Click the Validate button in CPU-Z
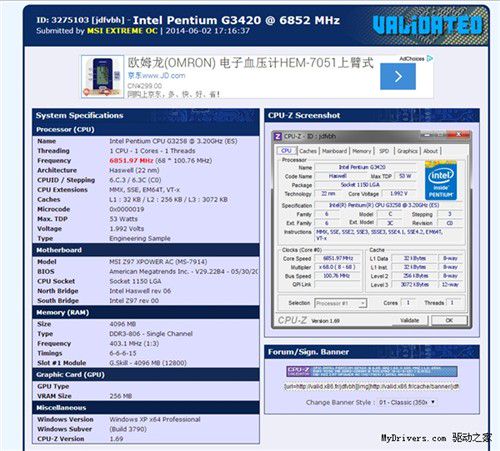 (x=409, y=320)
